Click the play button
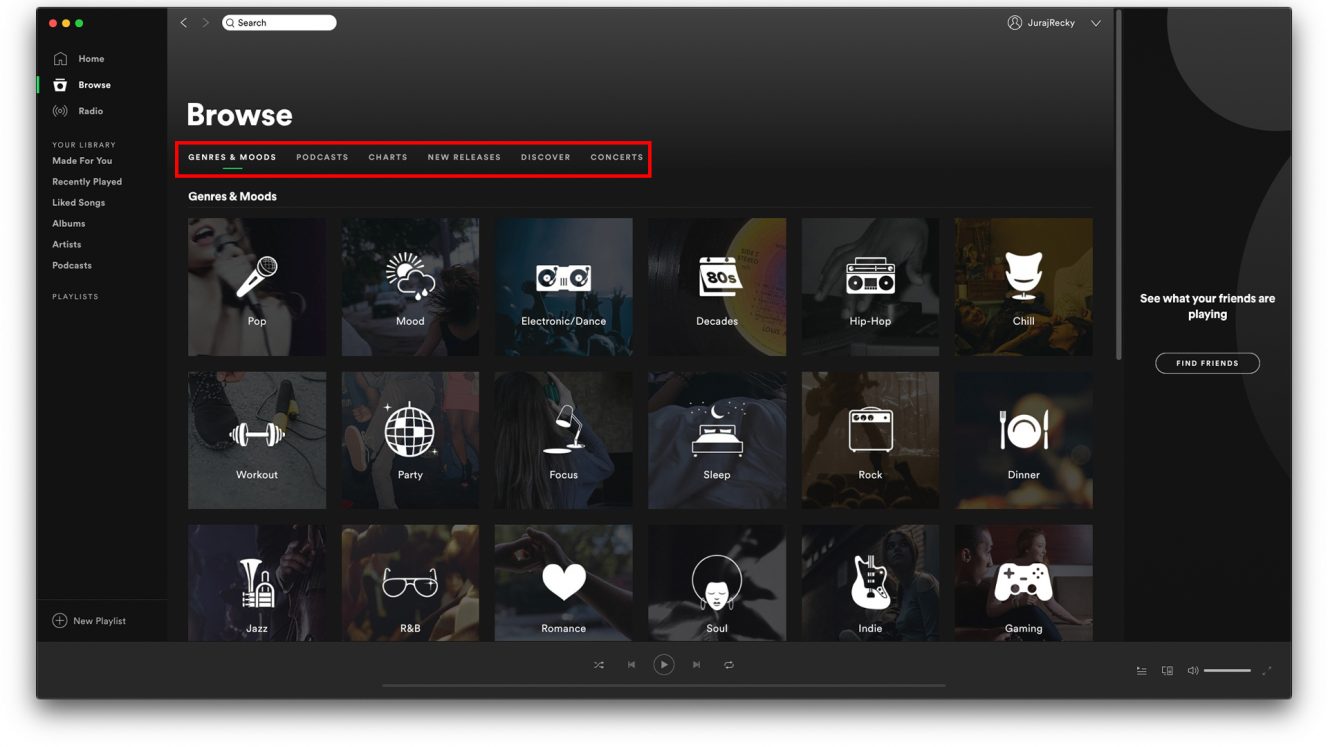 tap(664, 665)
